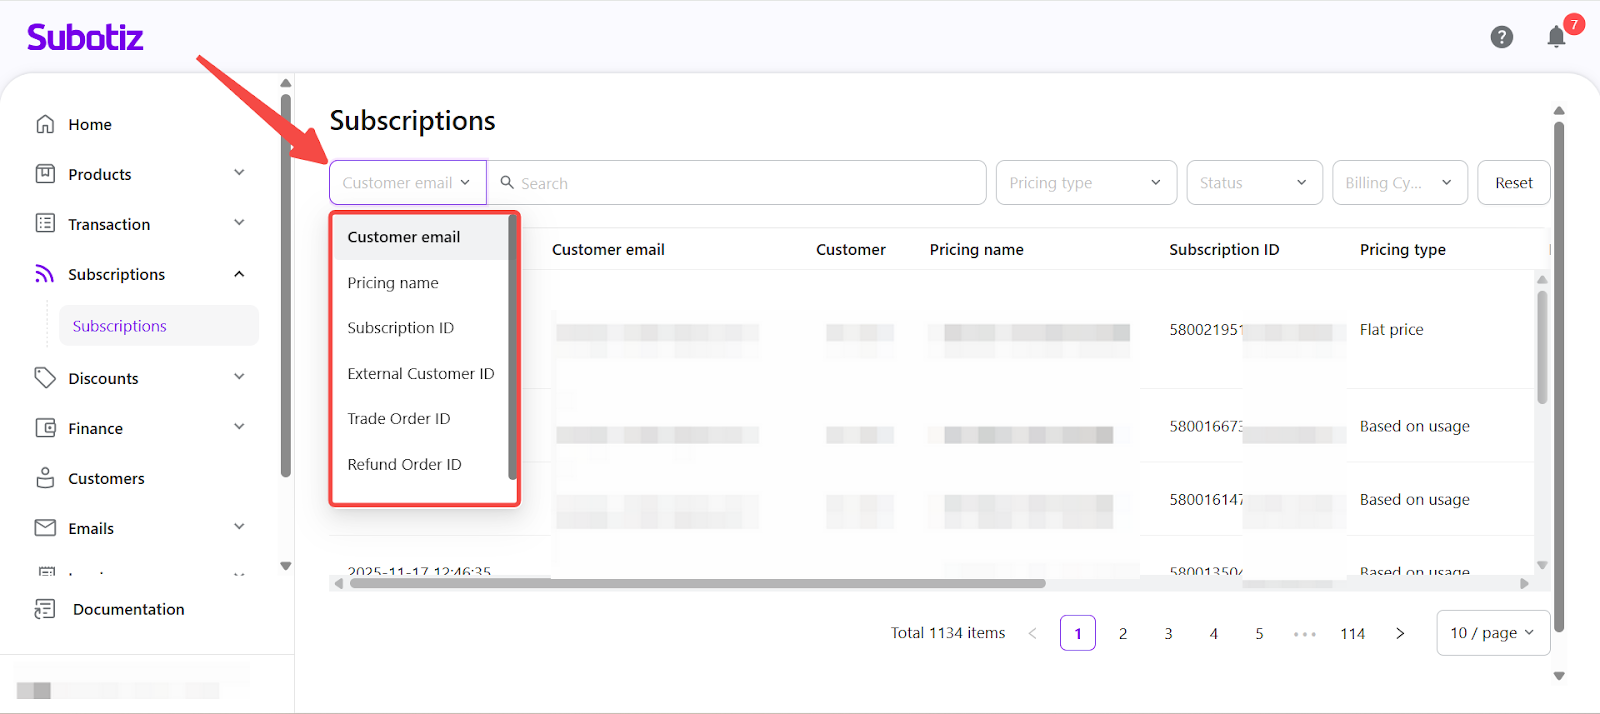
Task: Select Pricing name from search options
Action: [393, 283]
